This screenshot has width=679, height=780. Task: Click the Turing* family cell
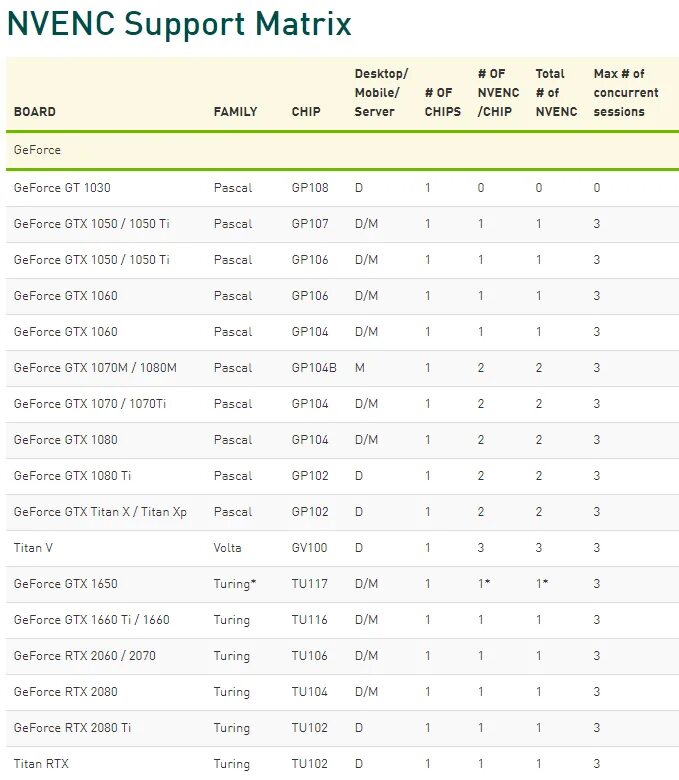(235, 584)
